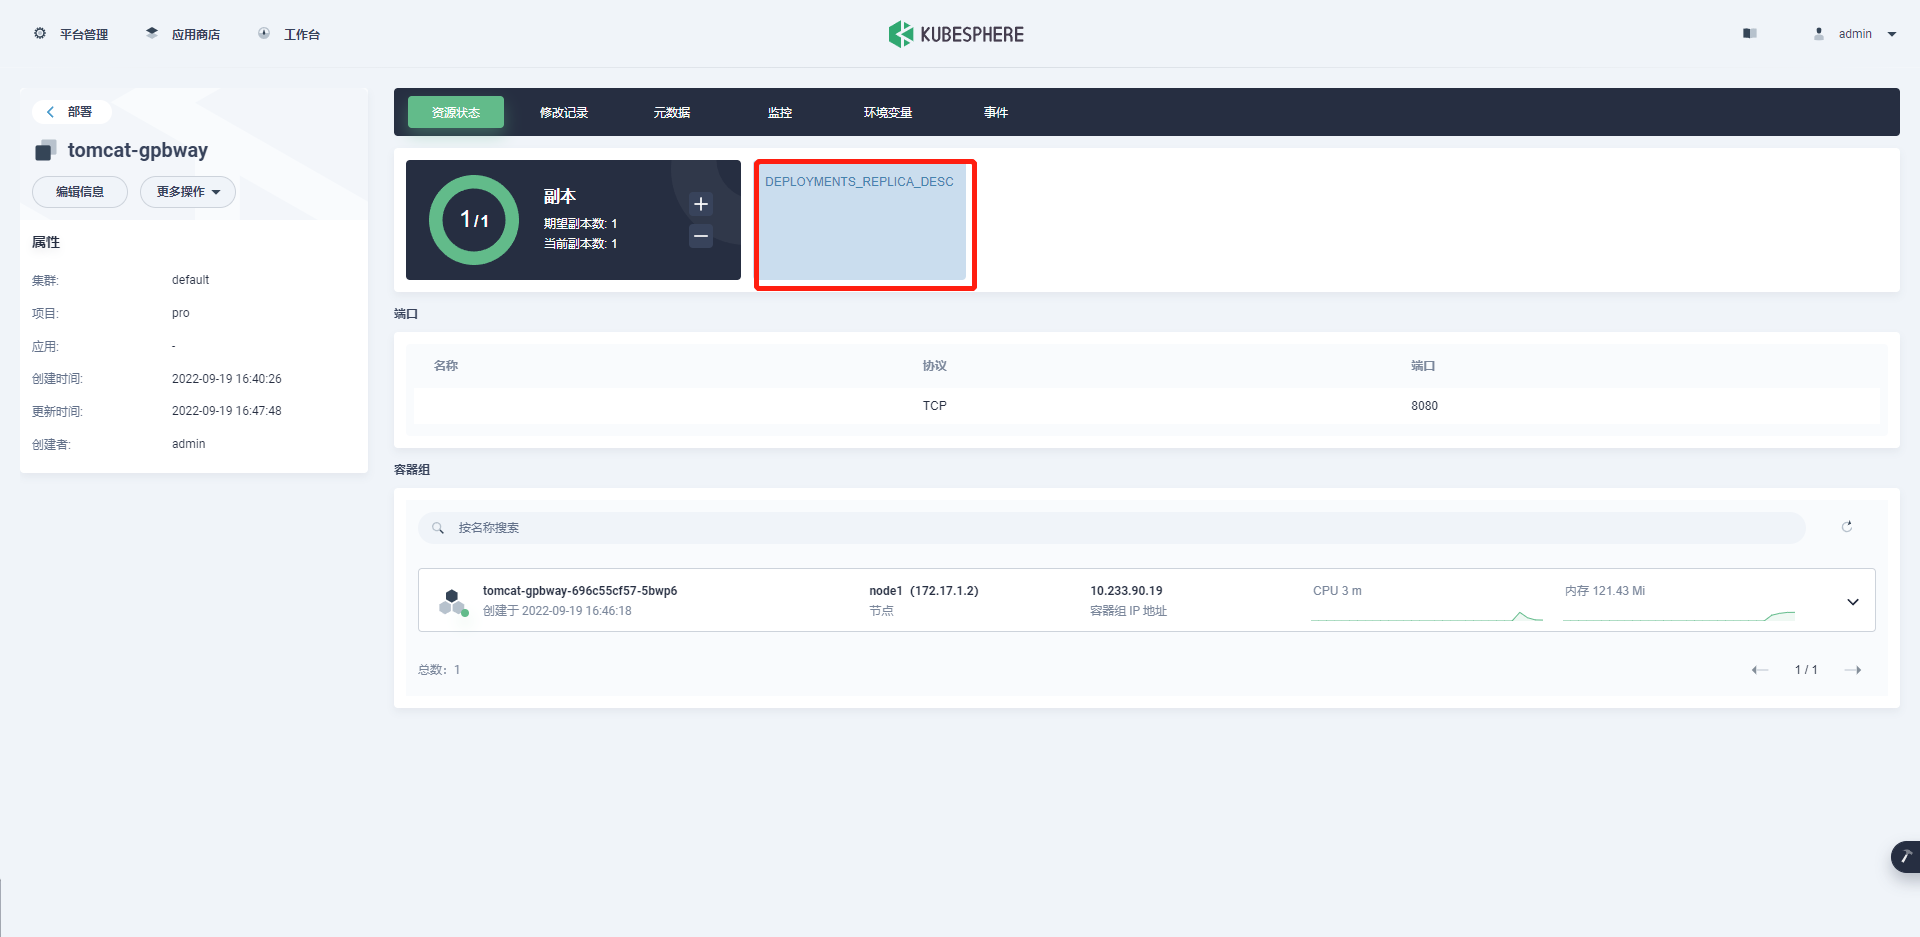The width and height of the screenshot is (1920, 937).
Task: Click the update time 2022-09-19 16:47:48
Action: [x=227, y=411]
